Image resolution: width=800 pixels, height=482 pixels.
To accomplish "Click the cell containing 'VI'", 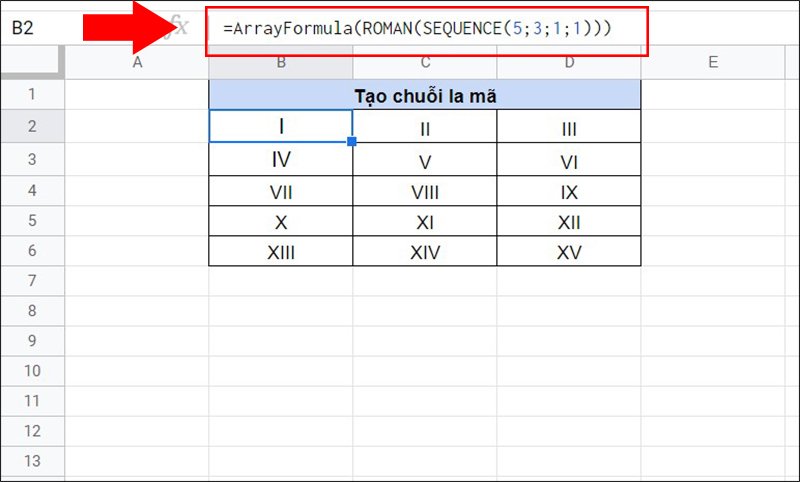I will click(x=569, y=159).
